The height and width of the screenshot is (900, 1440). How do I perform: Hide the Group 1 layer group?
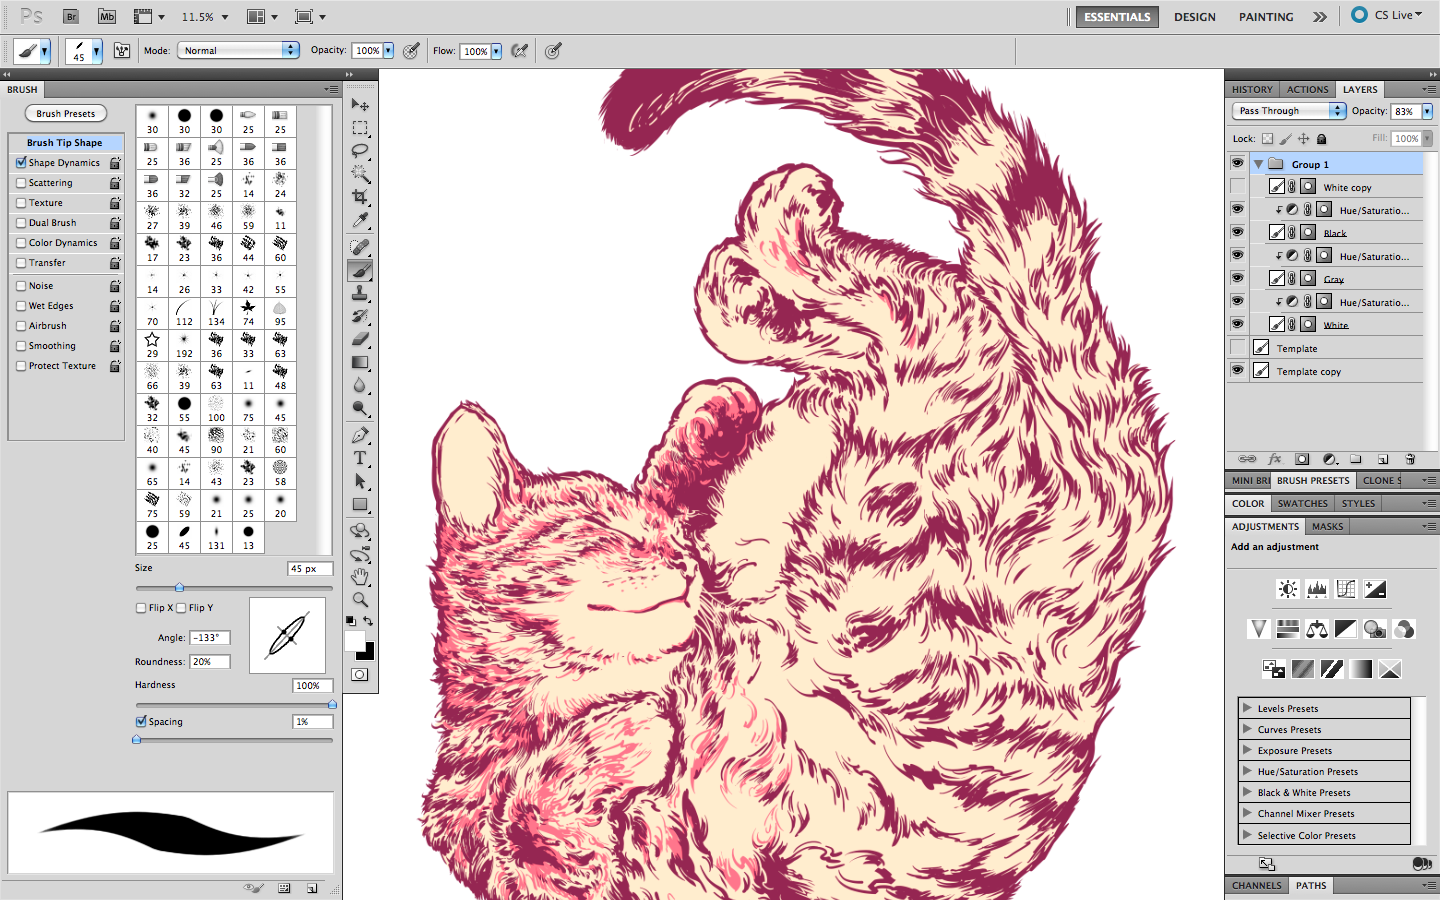1237,163
